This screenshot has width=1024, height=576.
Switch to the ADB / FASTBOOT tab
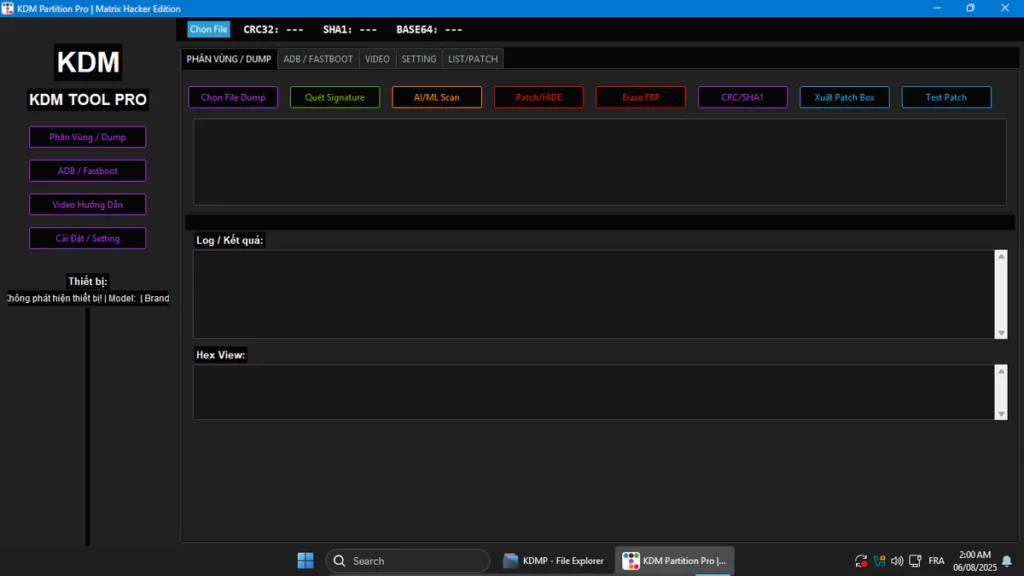pyautogui.click(x=318, y=59)
